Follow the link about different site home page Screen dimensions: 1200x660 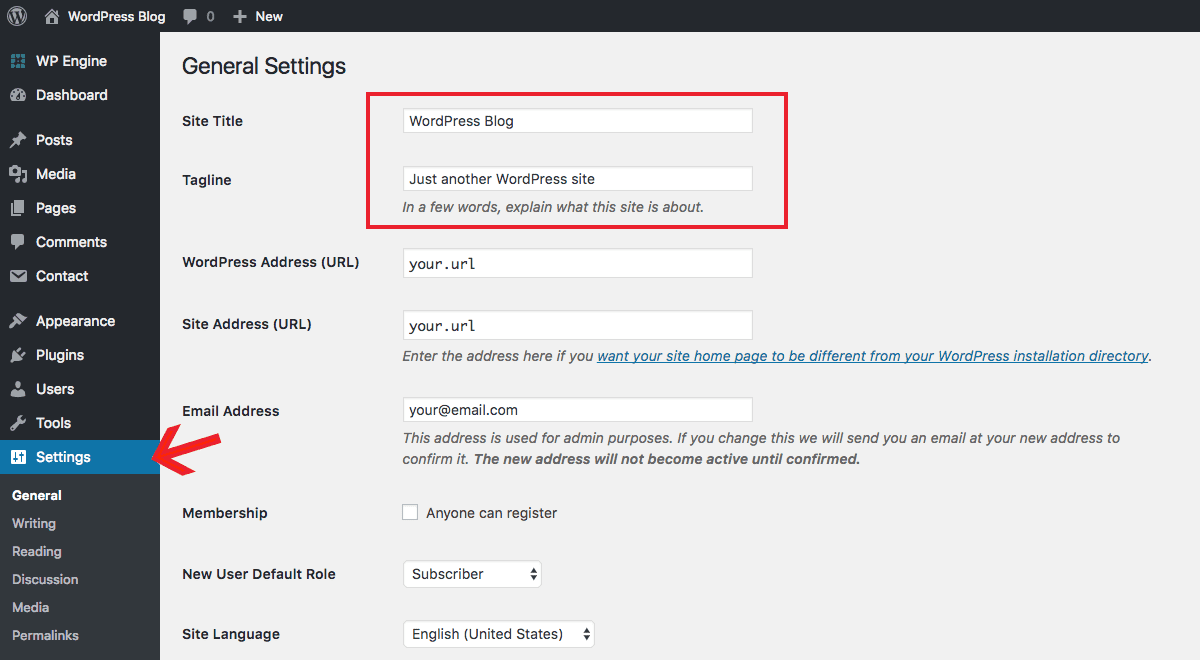click(x=872, y=355)
